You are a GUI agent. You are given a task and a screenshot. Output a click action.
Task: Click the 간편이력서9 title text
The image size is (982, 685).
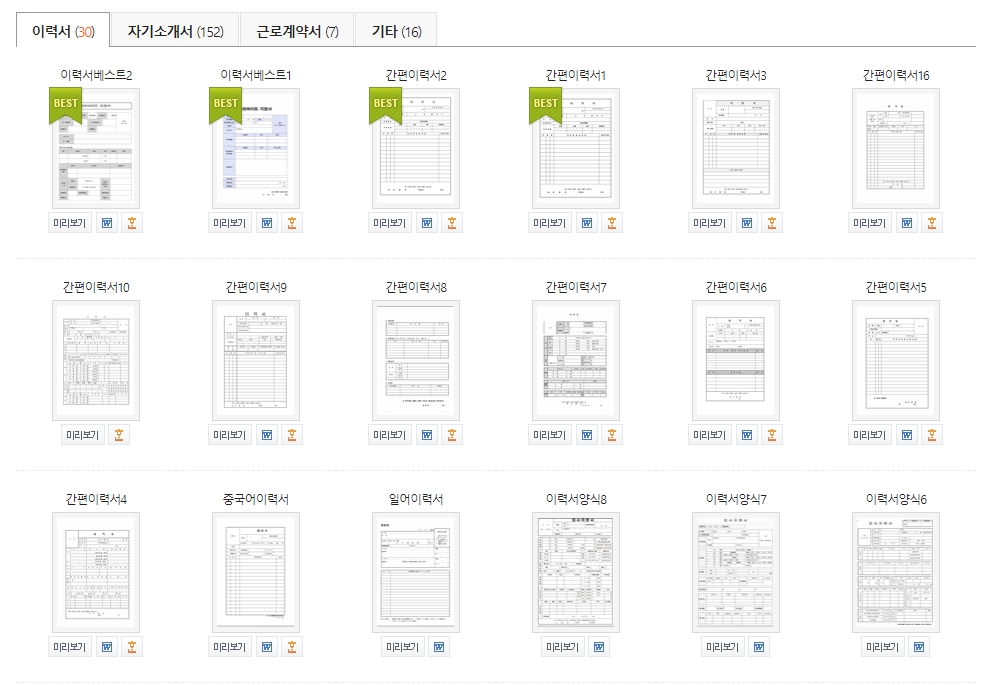256,287
